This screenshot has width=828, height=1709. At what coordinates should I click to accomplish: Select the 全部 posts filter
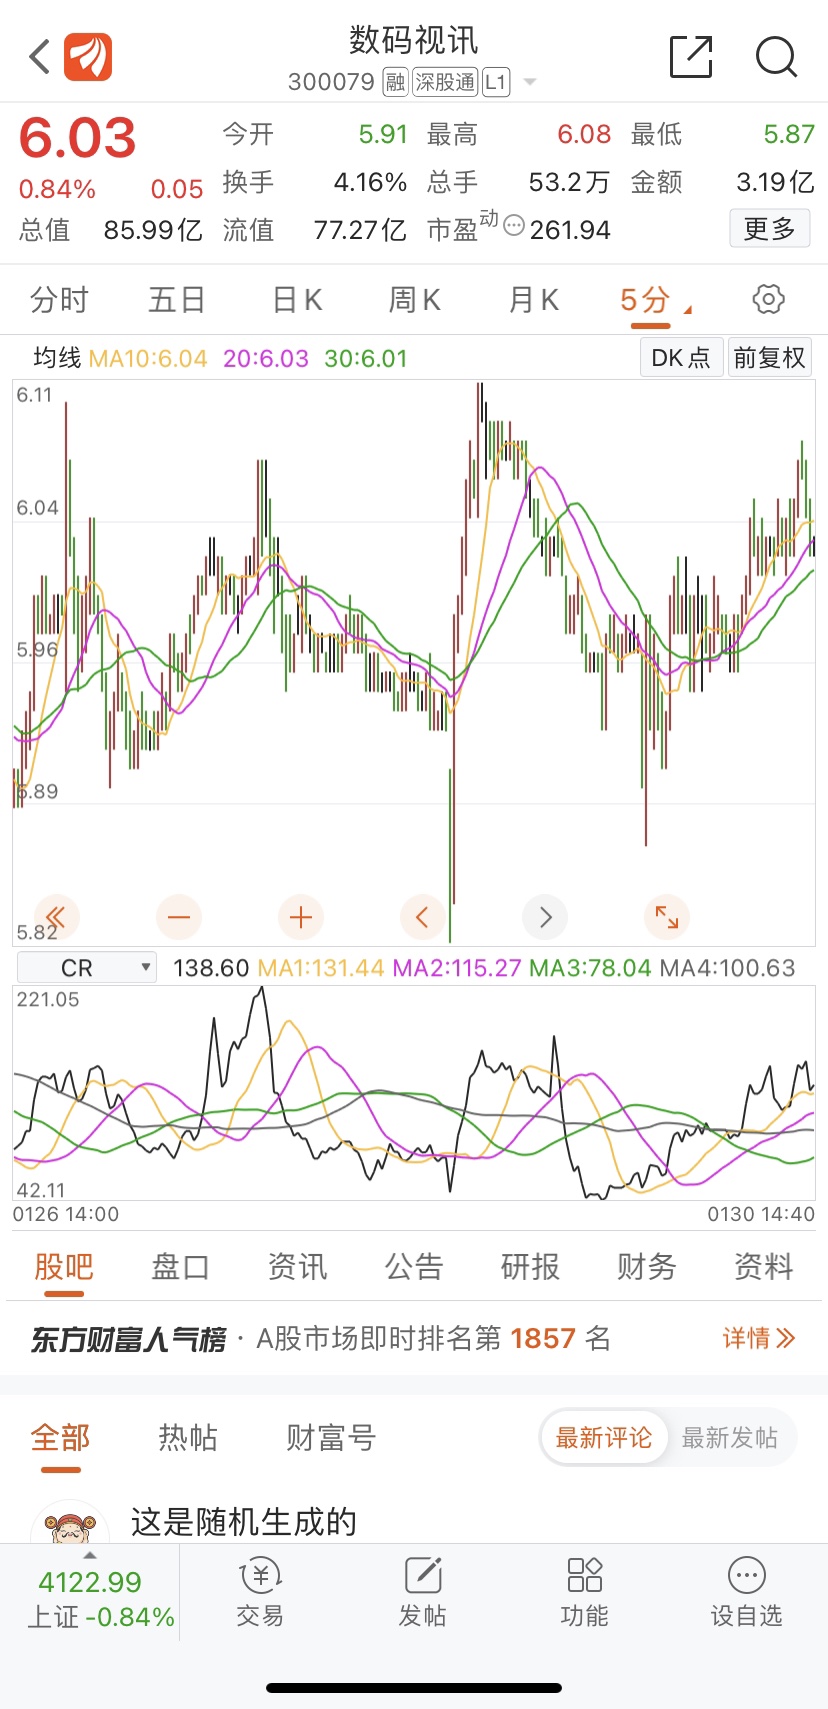pos(61,1438)
